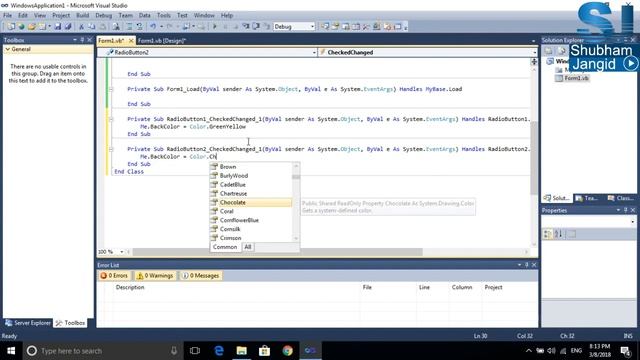This screenshot has height=360, width=640.
Task: Click the code editor horizontal scrollbar
Action: 278,252
